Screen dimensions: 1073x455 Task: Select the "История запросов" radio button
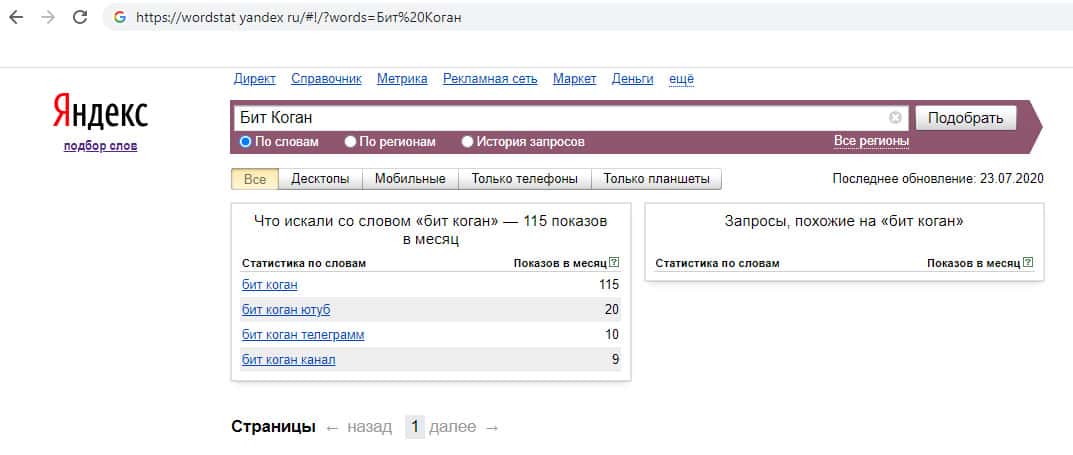pos(467,142)
